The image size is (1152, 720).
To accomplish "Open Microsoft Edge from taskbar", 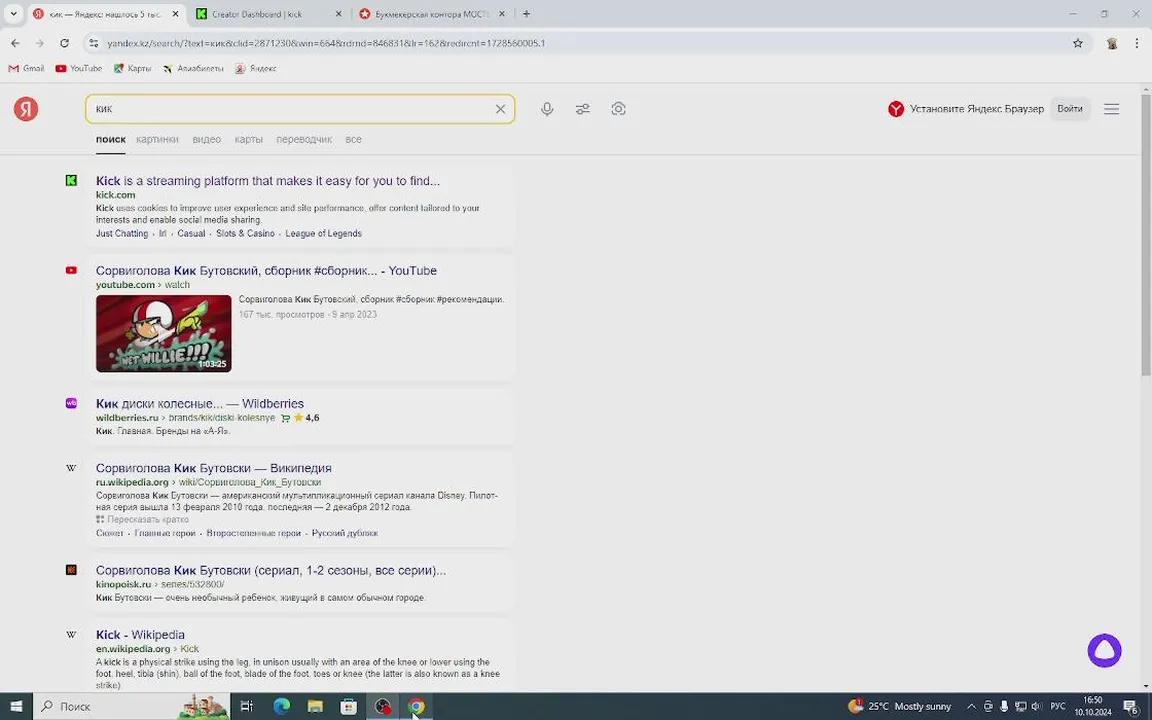I will (x=281, y=706).
